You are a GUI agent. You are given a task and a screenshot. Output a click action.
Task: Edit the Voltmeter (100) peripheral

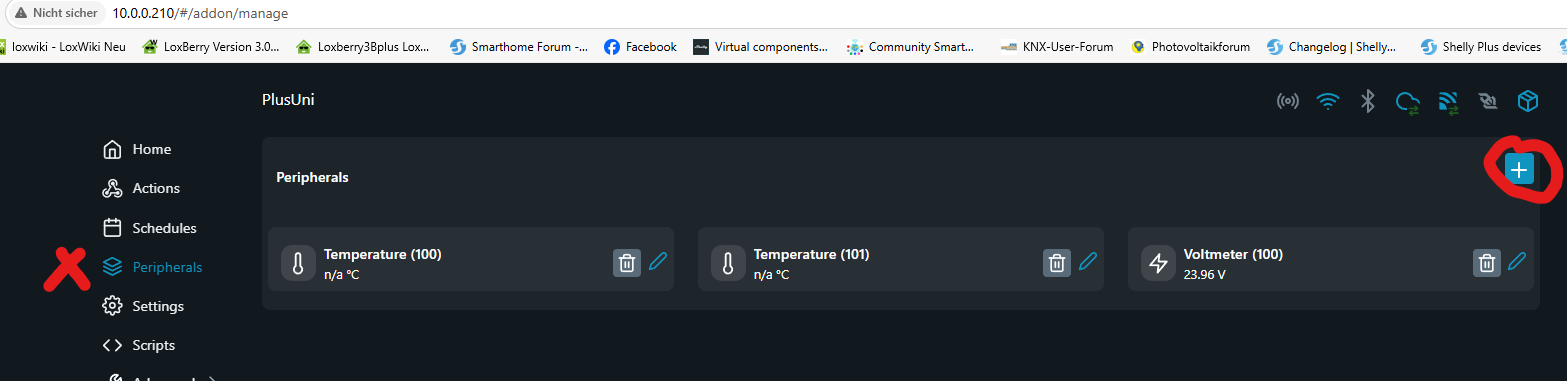pos(1517,262)
